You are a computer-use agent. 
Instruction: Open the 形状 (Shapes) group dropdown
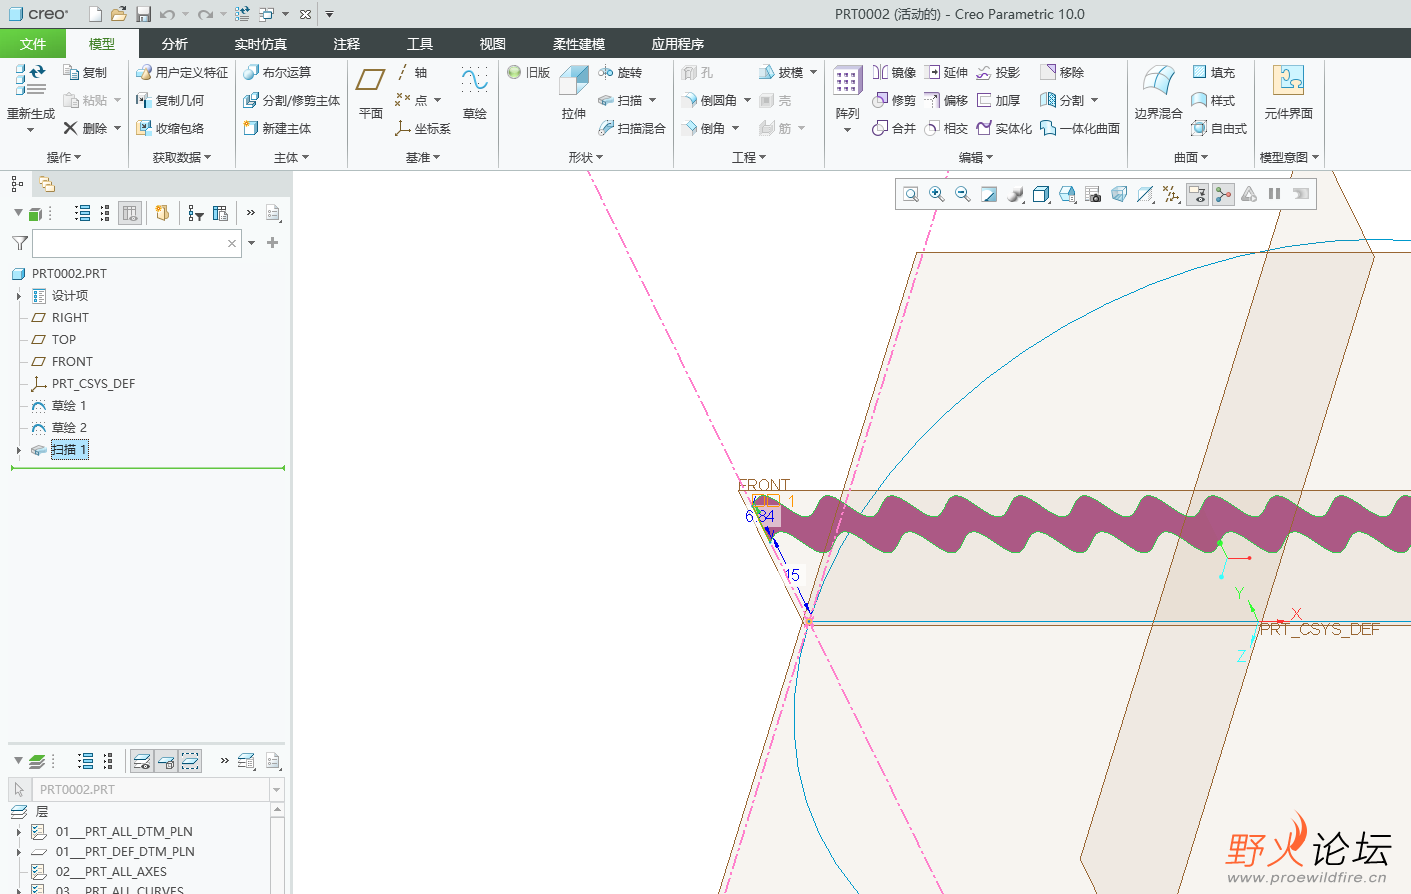(x=586, y=157)
